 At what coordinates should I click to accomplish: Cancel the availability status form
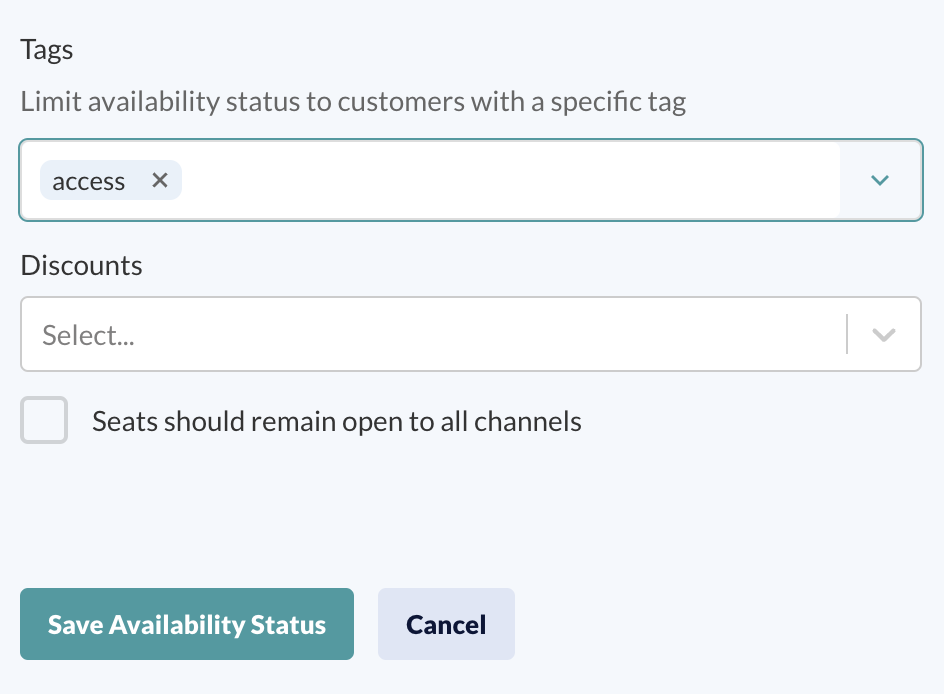[446, 624]
